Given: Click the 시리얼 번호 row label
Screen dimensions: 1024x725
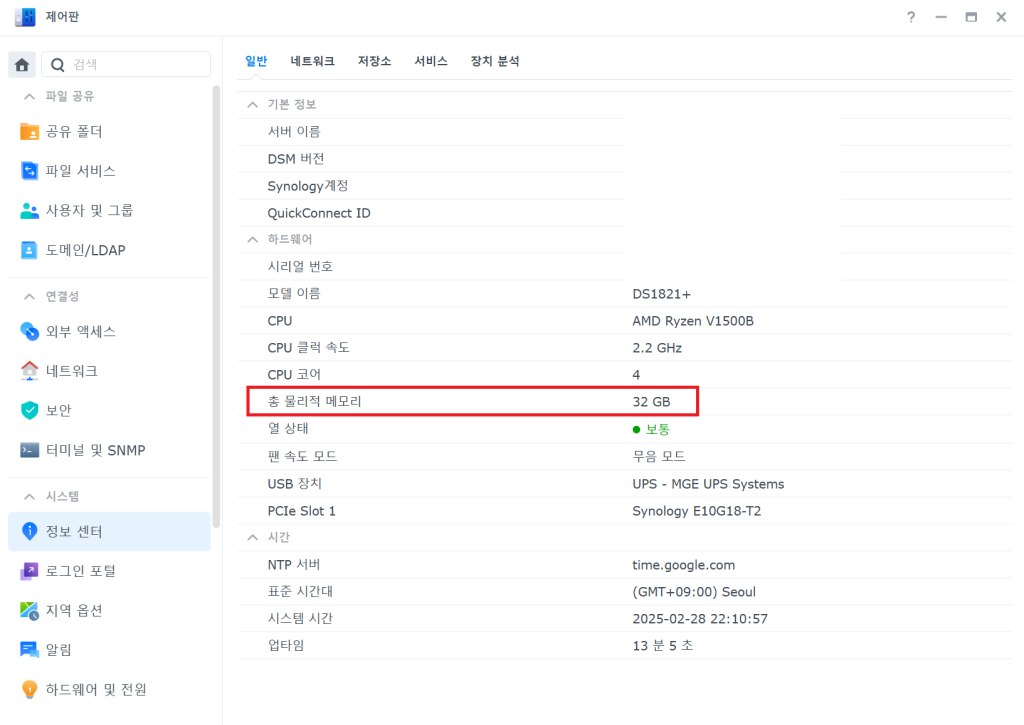Looking at the screenshot, I should coord(300,266).
